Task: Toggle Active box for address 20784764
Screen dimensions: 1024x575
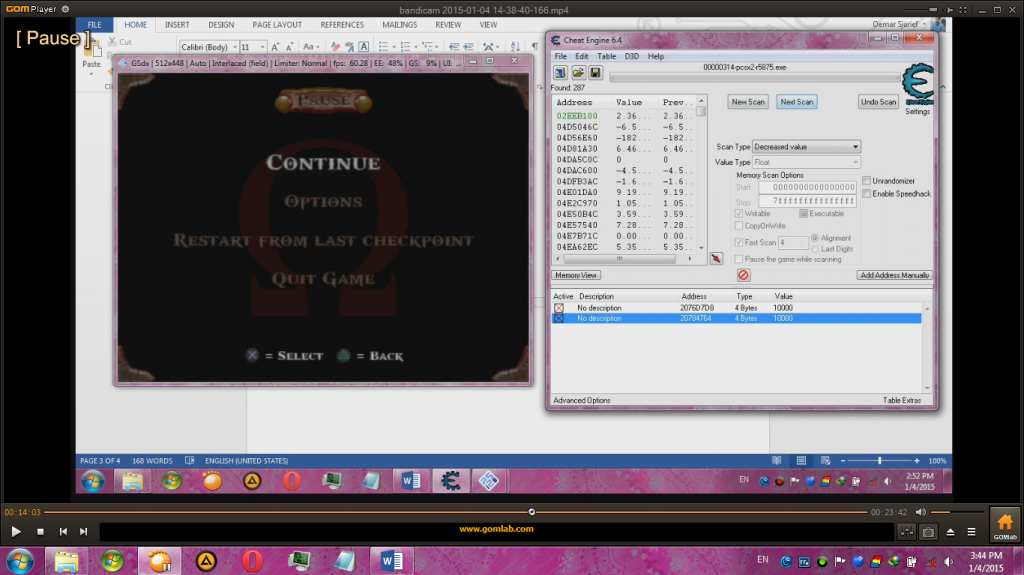Action: 559,318
